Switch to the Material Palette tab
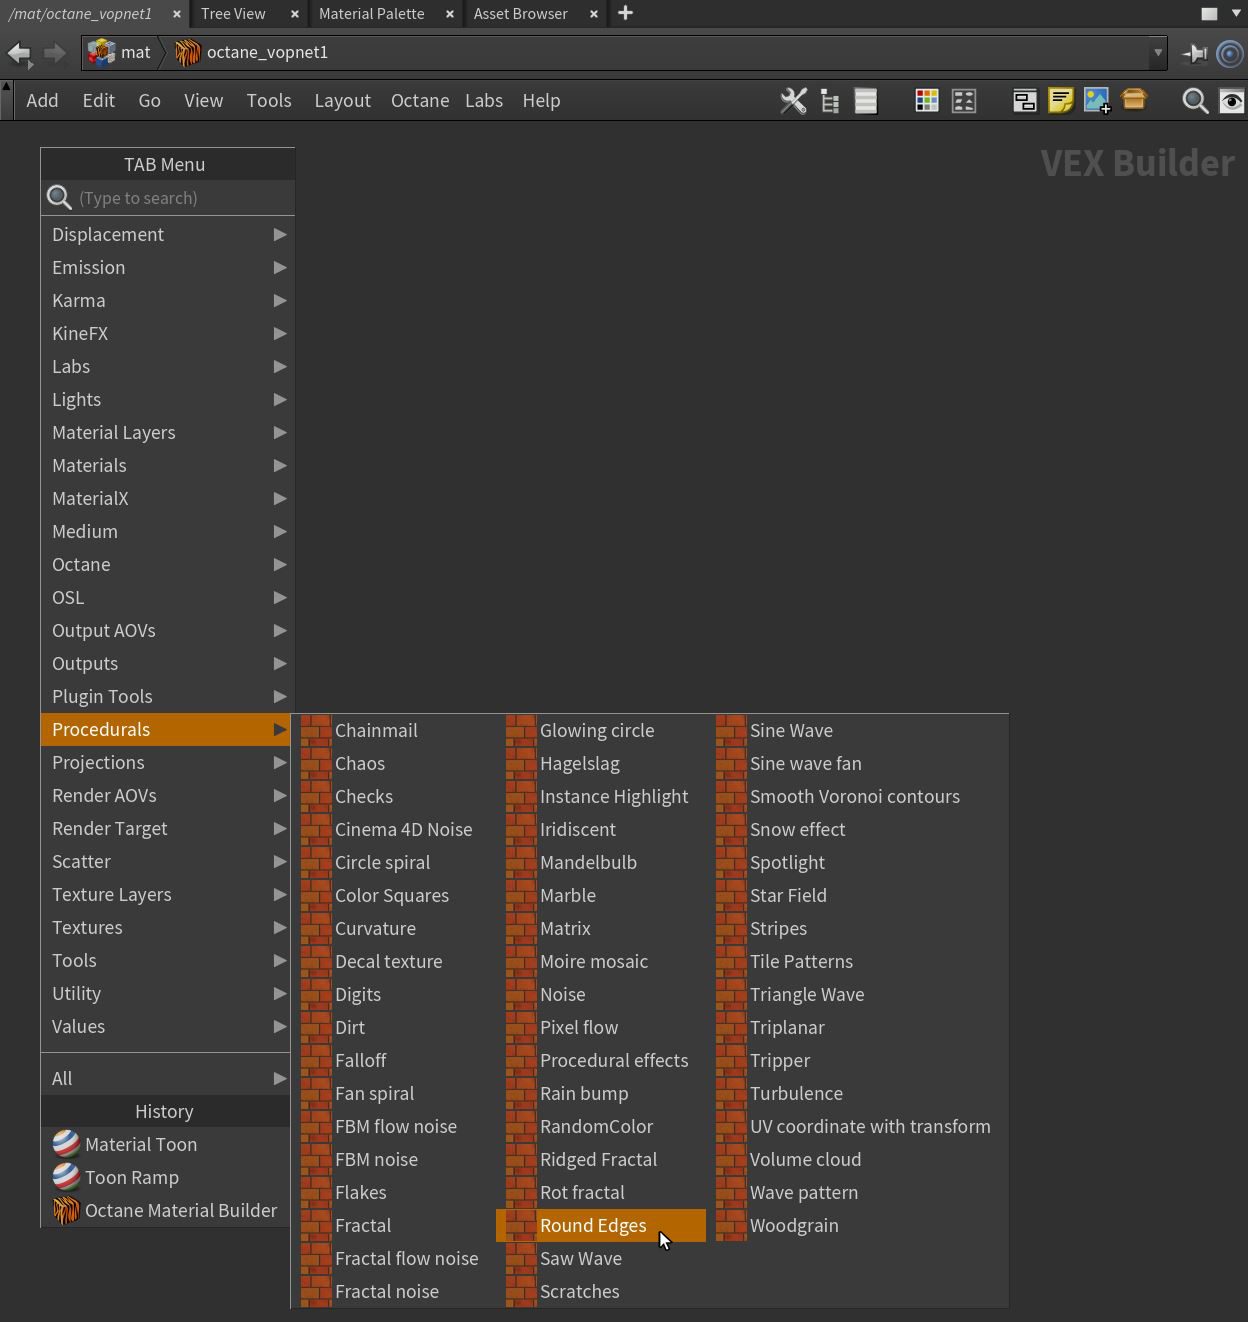The image size is (1248, 1322). 371,13
